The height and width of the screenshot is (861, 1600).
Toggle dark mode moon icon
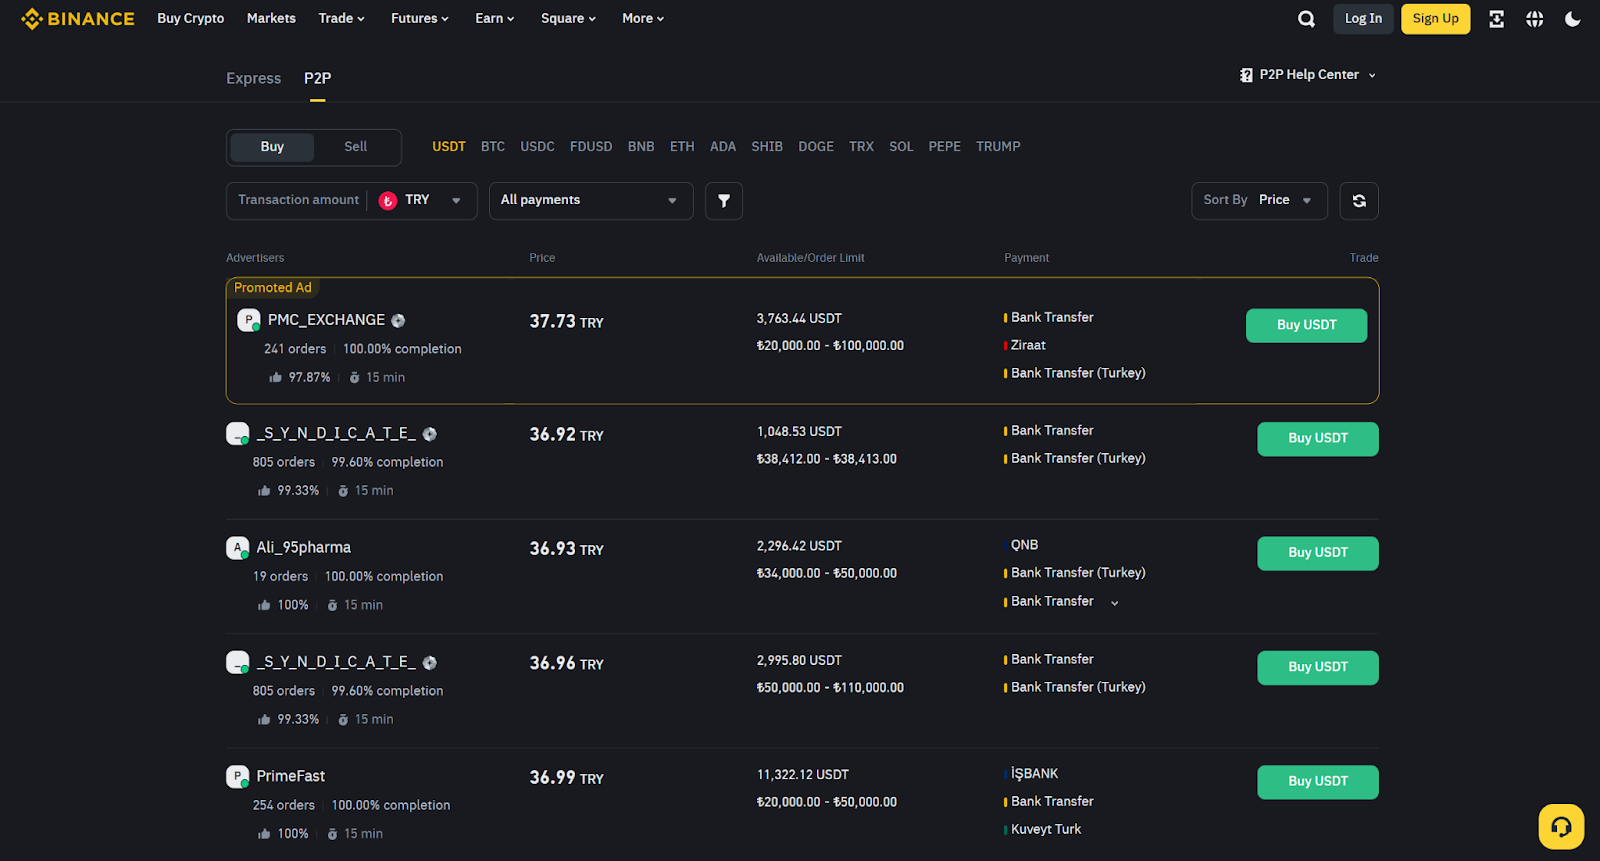1572,19
